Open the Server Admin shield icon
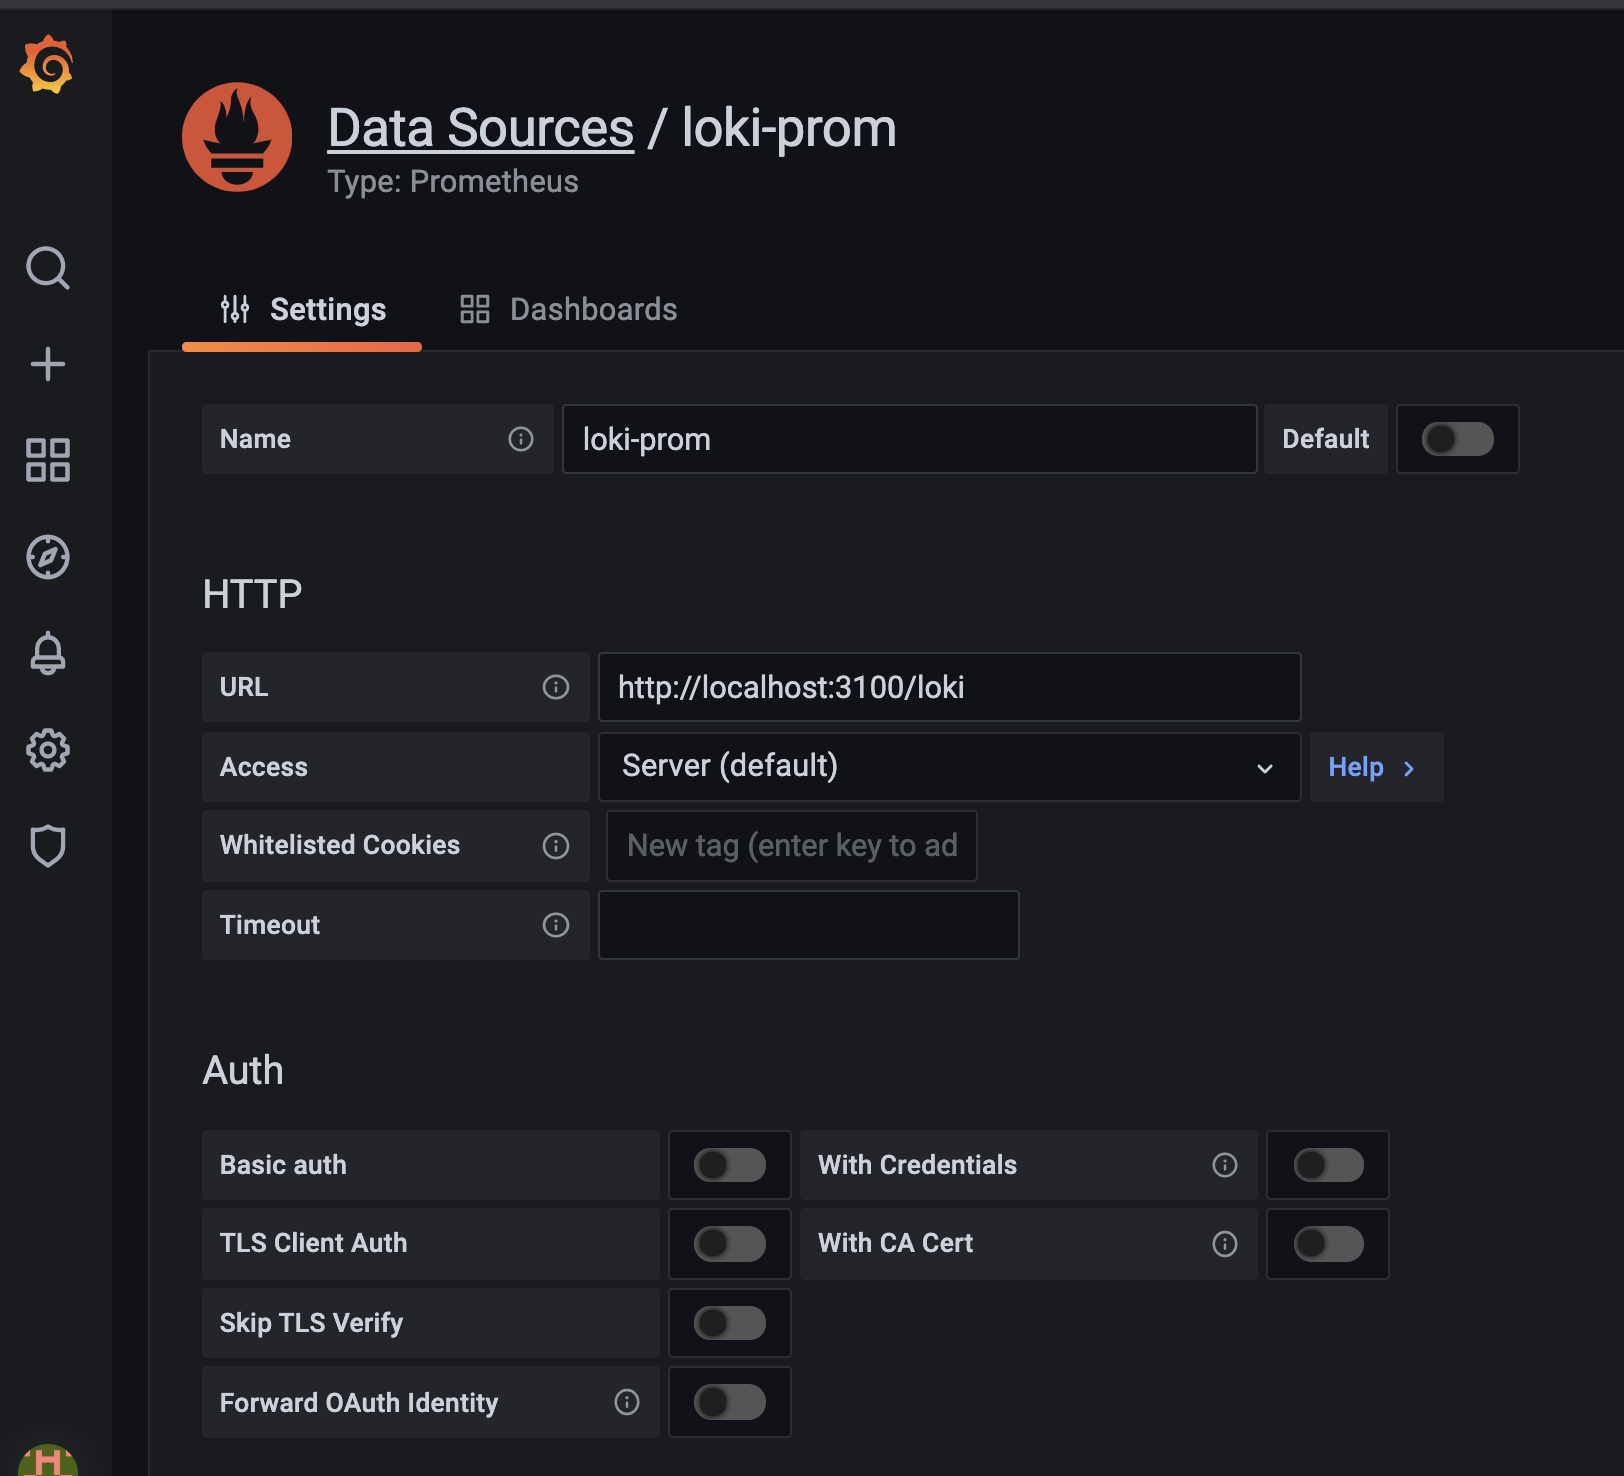This screenshot has width=1624, height=1476. [47, 846]
